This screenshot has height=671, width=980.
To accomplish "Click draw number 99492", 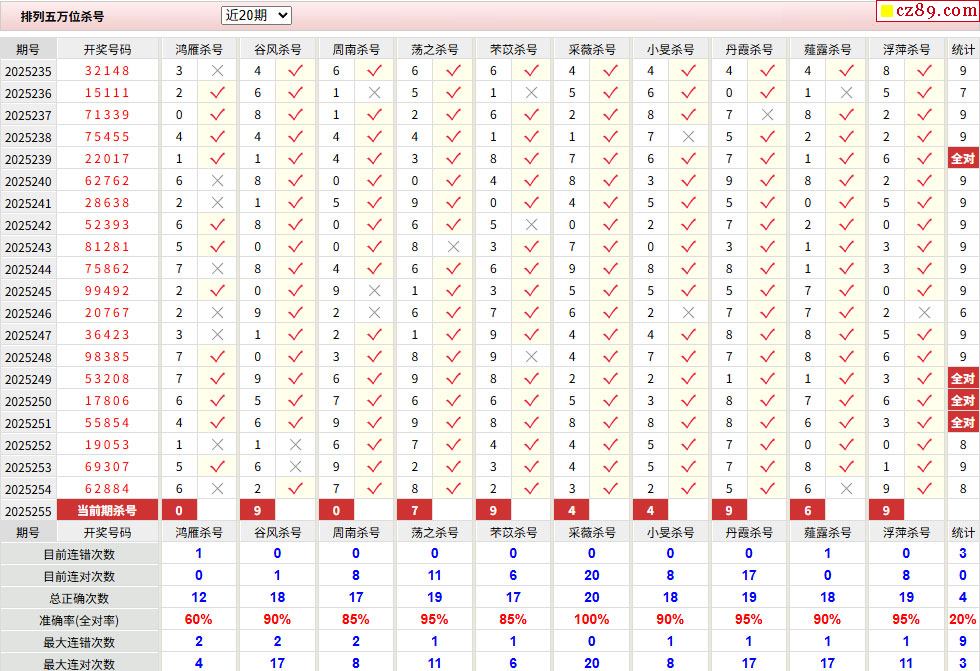I will tap(108, 291).
